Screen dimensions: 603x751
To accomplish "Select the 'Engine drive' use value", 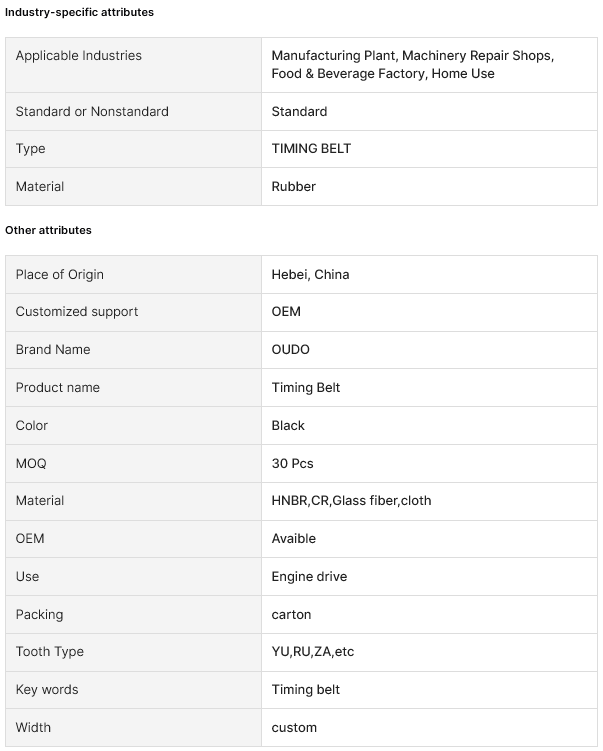I will (309, 577).
